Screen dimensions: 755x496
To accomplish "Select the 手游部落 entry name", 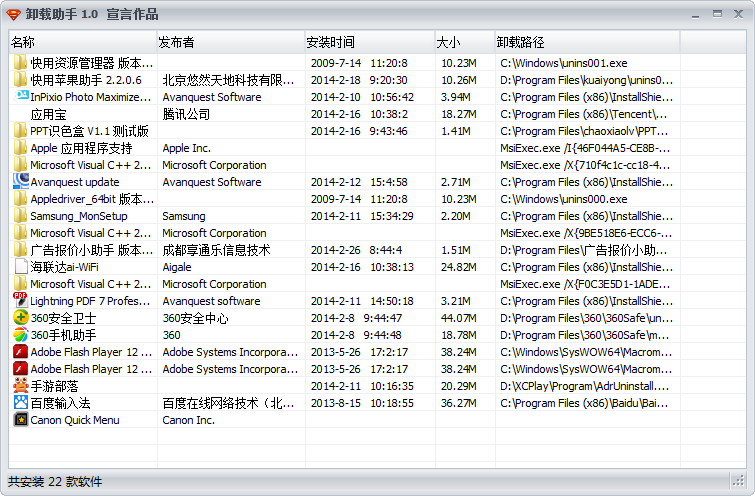I will [54, 386].
